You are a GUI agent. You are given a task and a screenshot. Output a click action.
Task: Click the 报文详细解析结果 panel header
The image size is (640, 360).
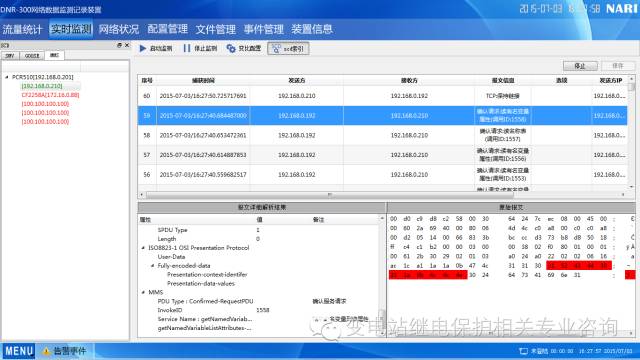[x=262, y=207]
